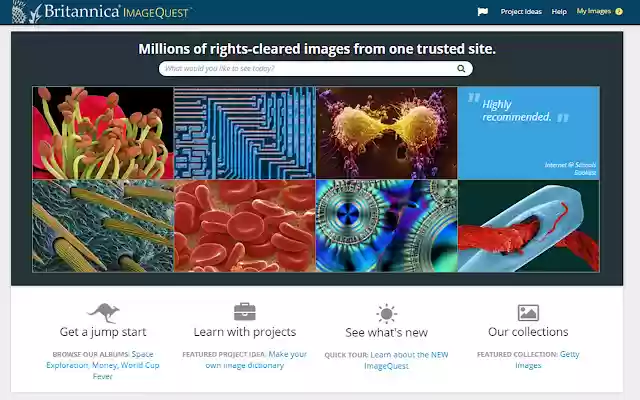This screenshot has width=640, height=400.
Task: Click the See what's new heading
Action: click(x=387, y=333)
